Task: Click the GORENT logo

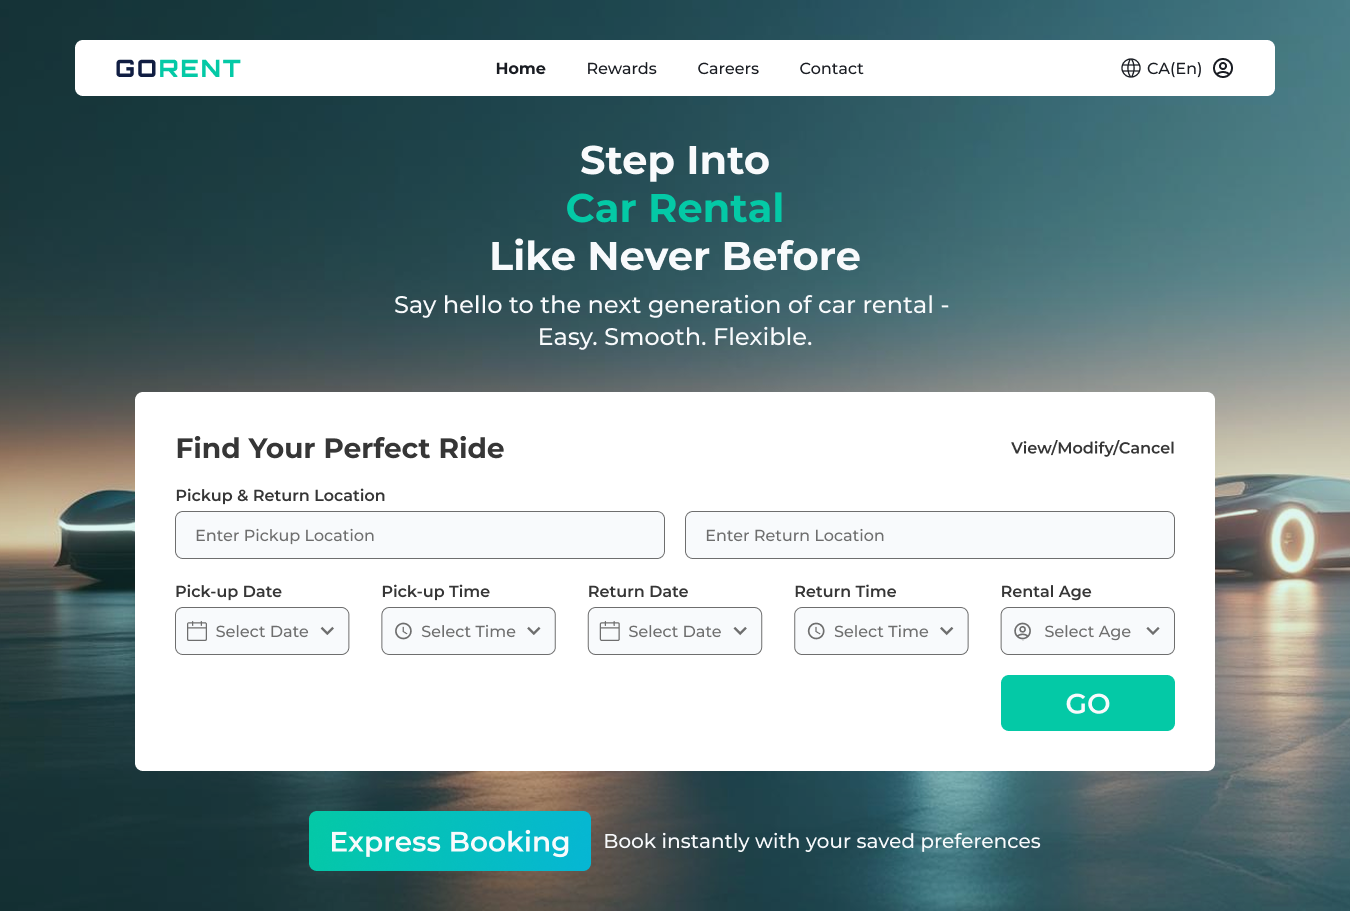Action: point(178,68)
